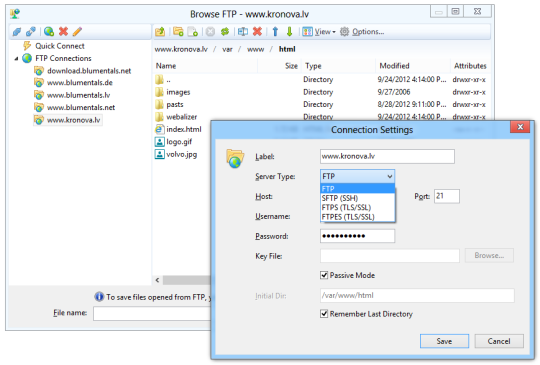Delete the connection with the left toolbar red X
The width and height of the screenshot is (540, 365).
coord(63,32)
